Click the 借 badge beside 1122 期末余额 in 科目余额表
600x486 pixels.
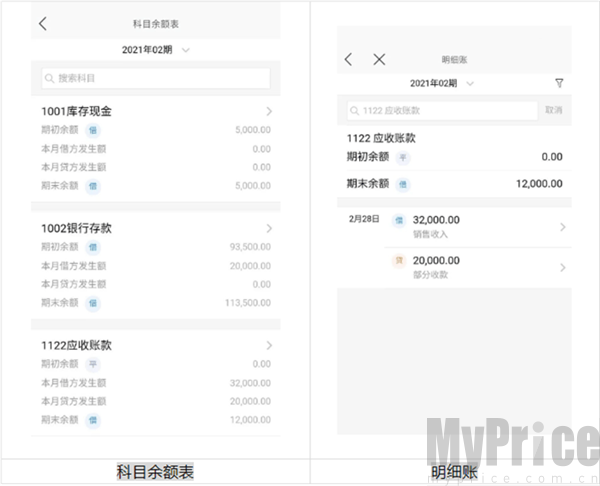click(93, 421)
